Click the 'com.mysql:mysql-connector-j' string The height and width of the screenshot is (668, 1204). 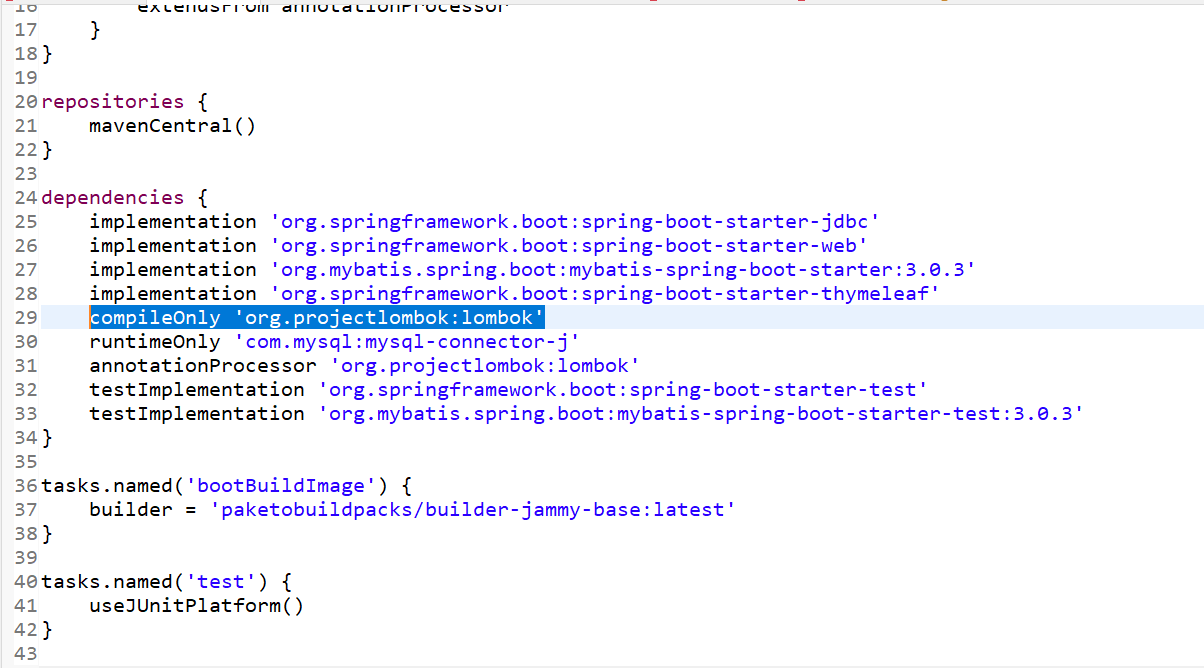[x=407, y=342]
